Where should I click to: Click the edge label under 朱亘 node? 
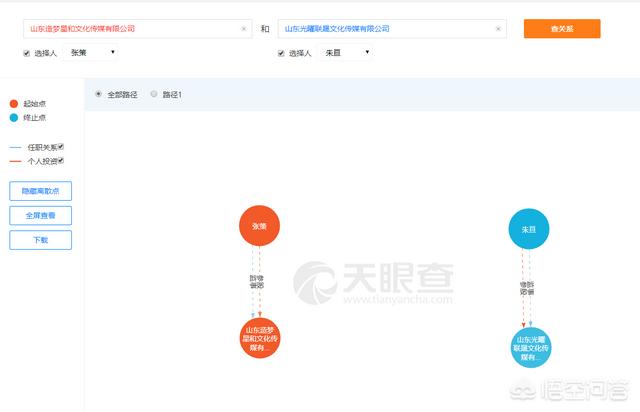[x=527, y=289]
